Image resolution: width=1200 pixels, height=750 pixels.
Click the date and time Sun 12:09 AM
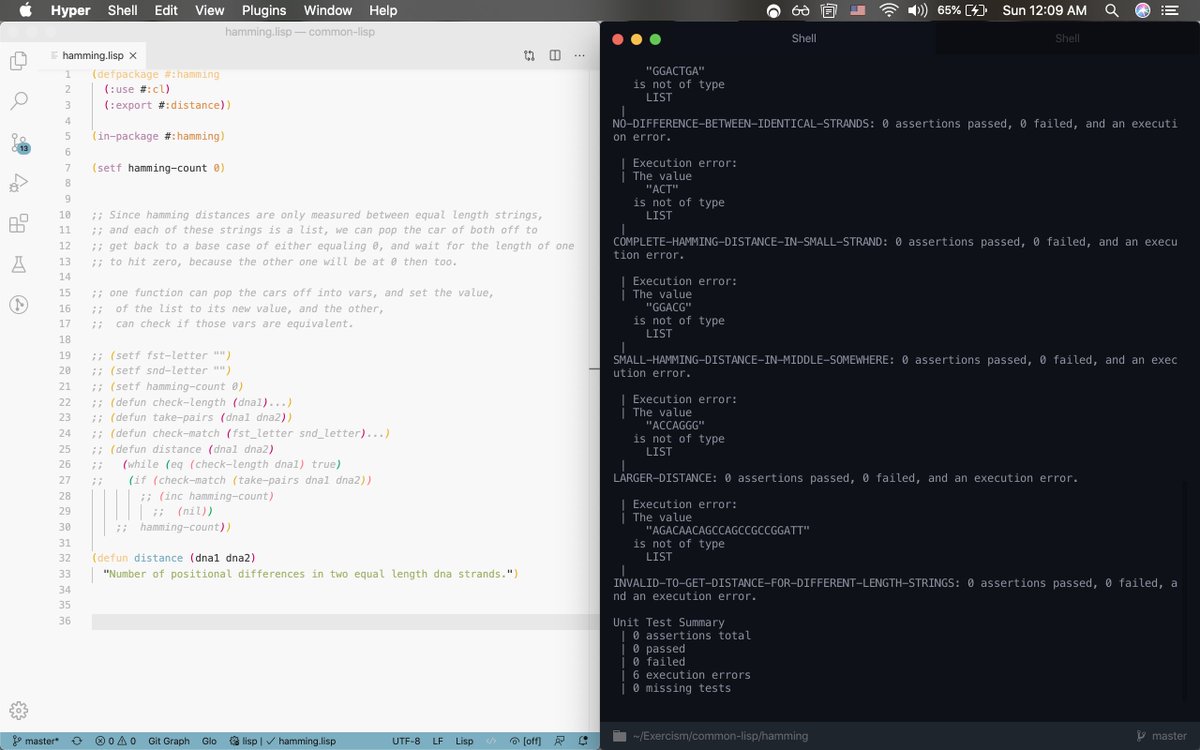tap(1044, 10)
